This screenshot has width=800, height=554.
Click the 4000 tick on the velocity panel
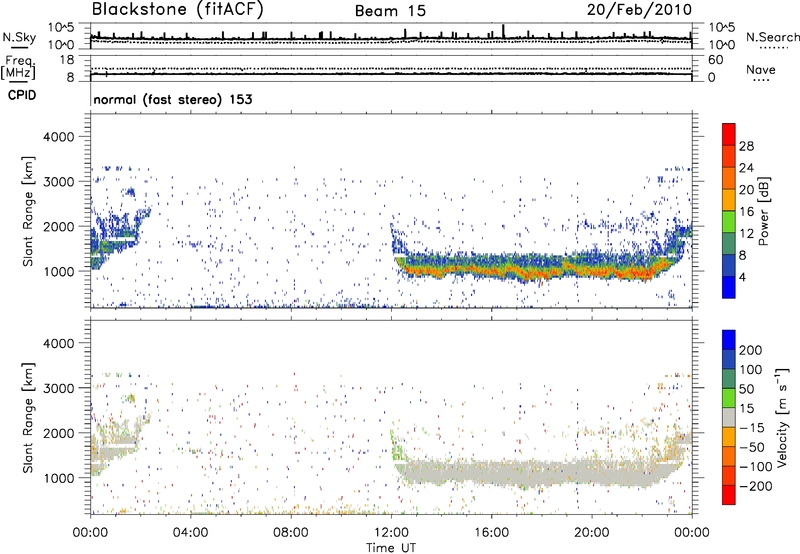pyautogui.click(x=59, y=343)
